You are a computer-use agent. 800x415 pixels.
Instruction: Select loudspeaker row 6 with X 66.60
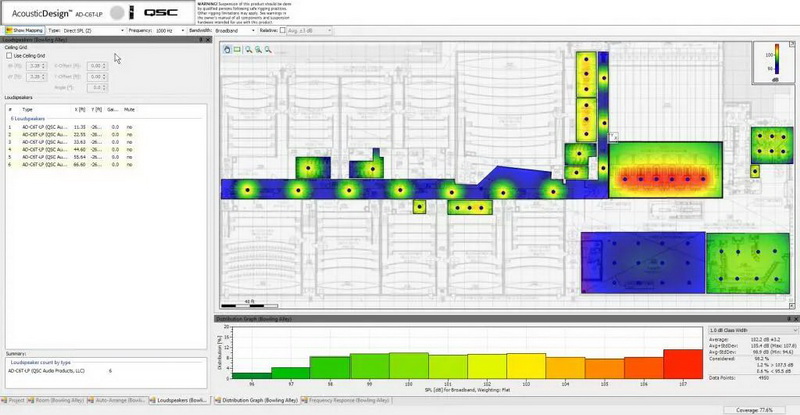pyautogui.click(x=71, y=164)
